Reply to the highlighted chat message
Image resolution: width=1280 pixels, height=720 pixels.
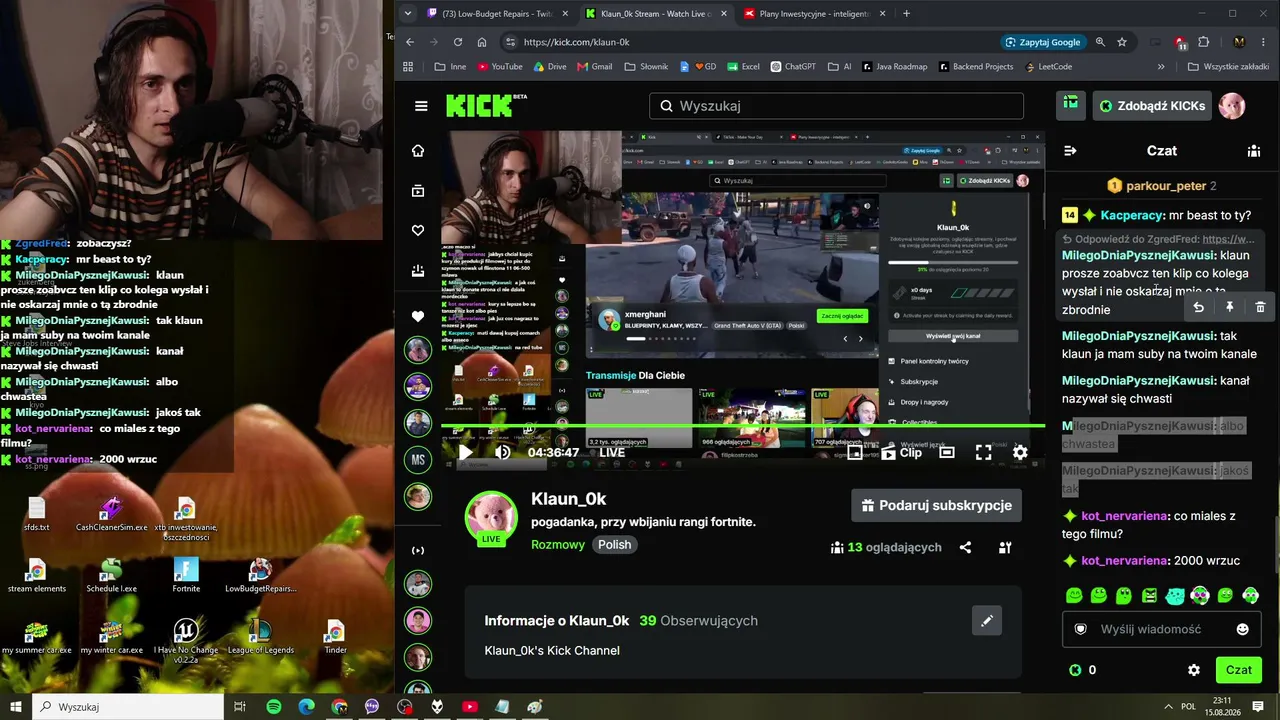pyautogui.click(x=1198, y=307)
